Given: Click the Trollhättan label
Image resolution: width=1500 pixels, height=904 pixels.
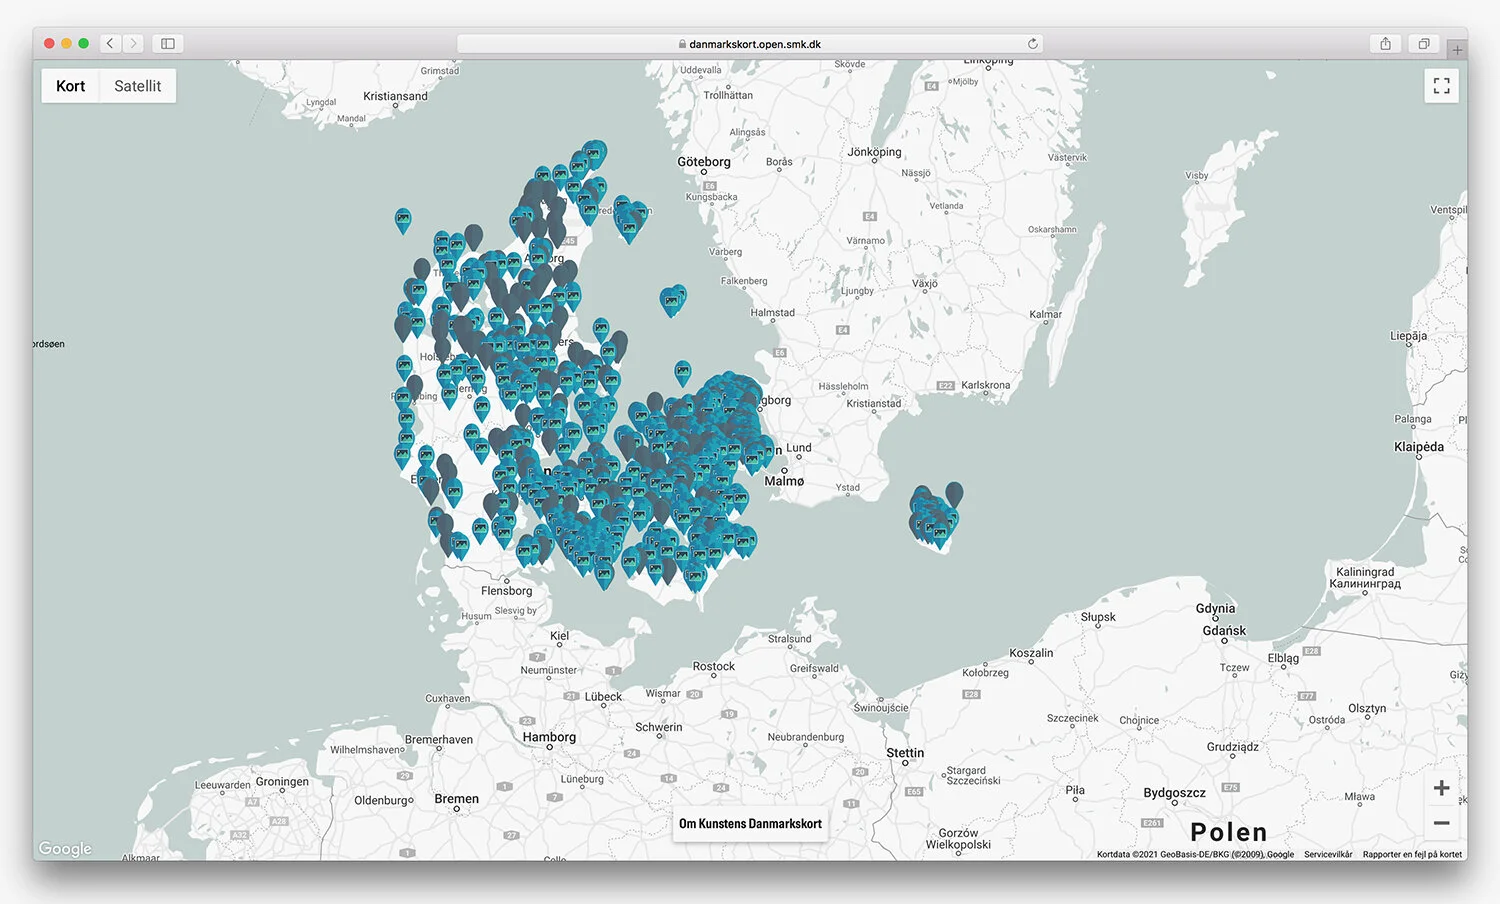Looking at the screenshot, I should click(x=728, y=95).
